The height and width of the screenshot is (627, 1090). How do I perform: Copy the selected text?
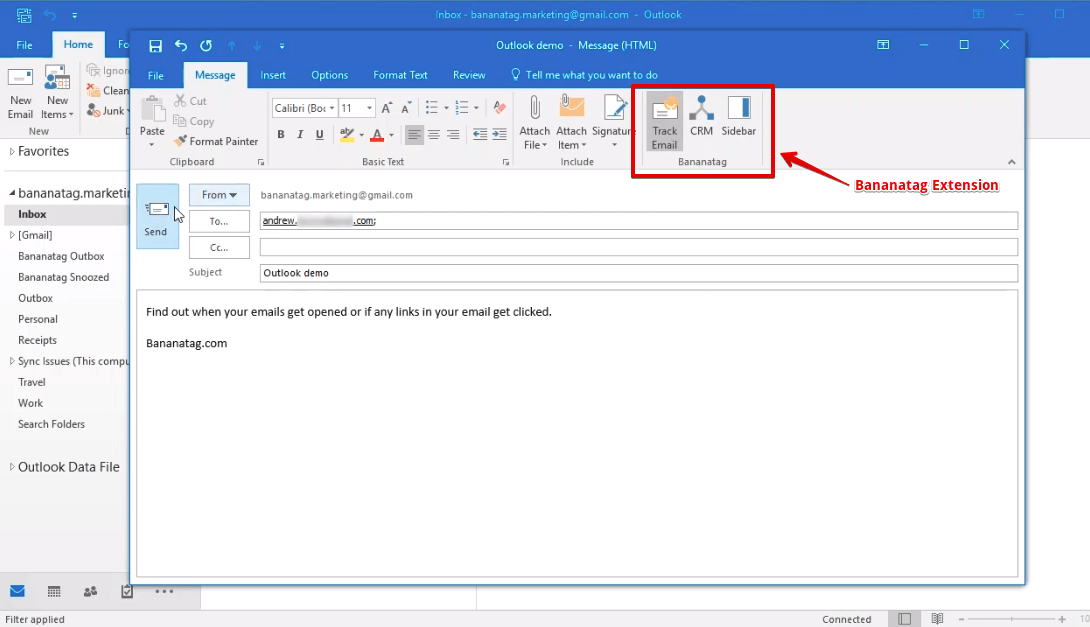coord(194,121)
